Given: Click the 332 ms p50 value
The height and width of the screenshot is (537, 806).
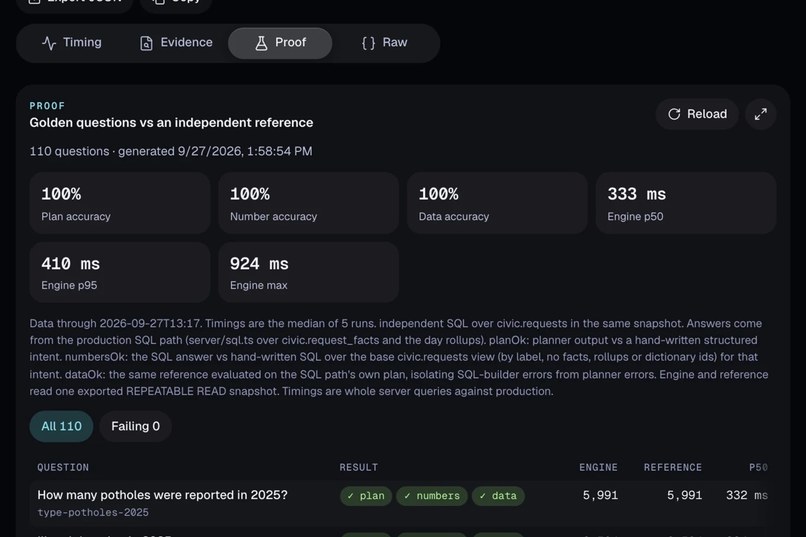Looking at the screenshot, I should pos(746,495).
